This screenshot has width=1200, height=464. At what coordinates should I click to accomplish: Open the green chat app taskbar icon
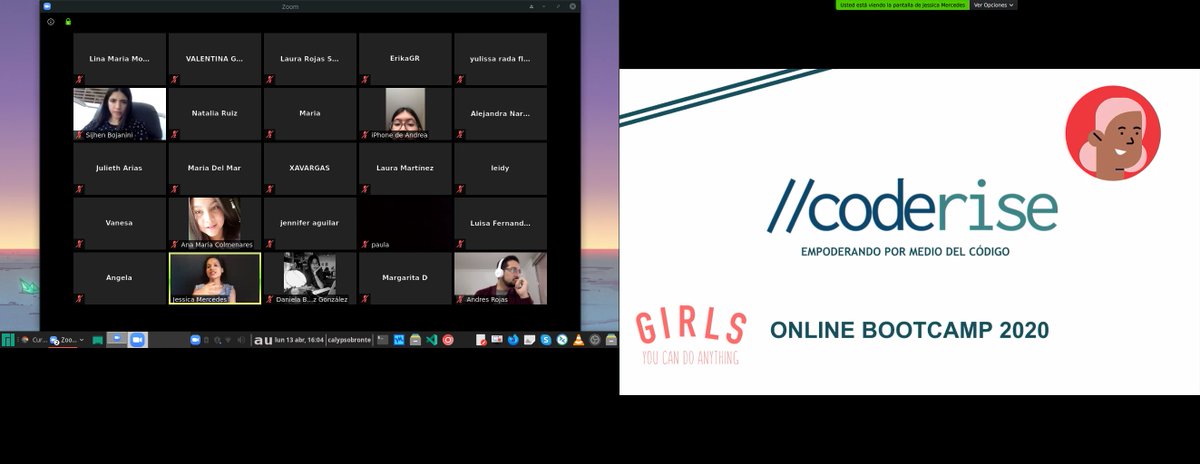(97, 340)
